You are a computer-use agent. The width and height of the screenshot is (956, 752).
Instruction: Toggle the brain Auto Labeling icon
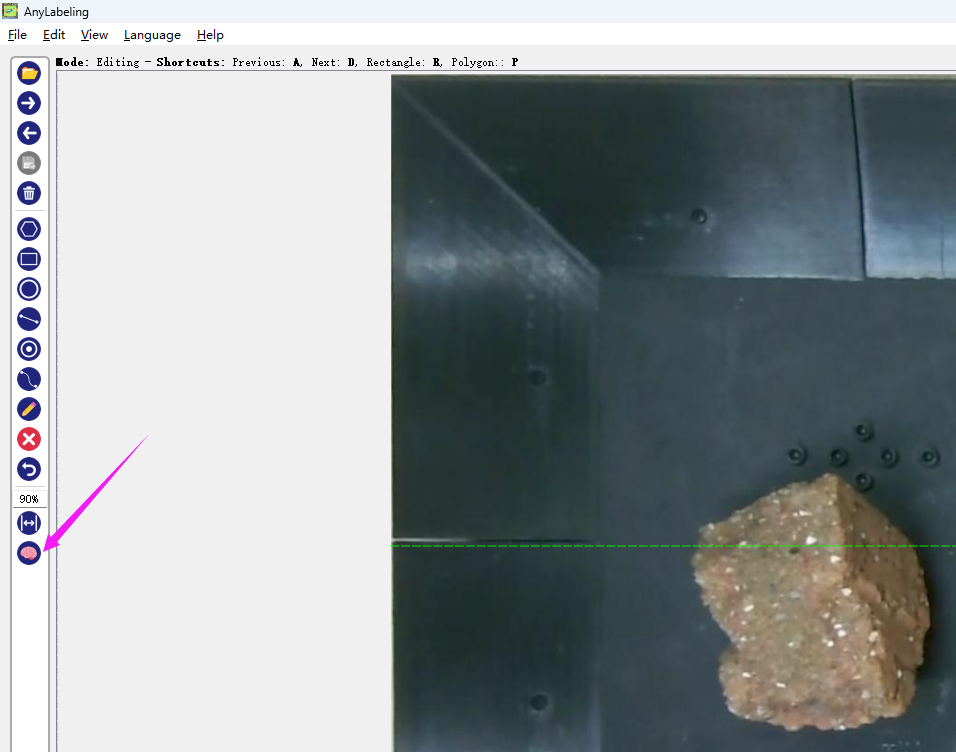(29, 552)
